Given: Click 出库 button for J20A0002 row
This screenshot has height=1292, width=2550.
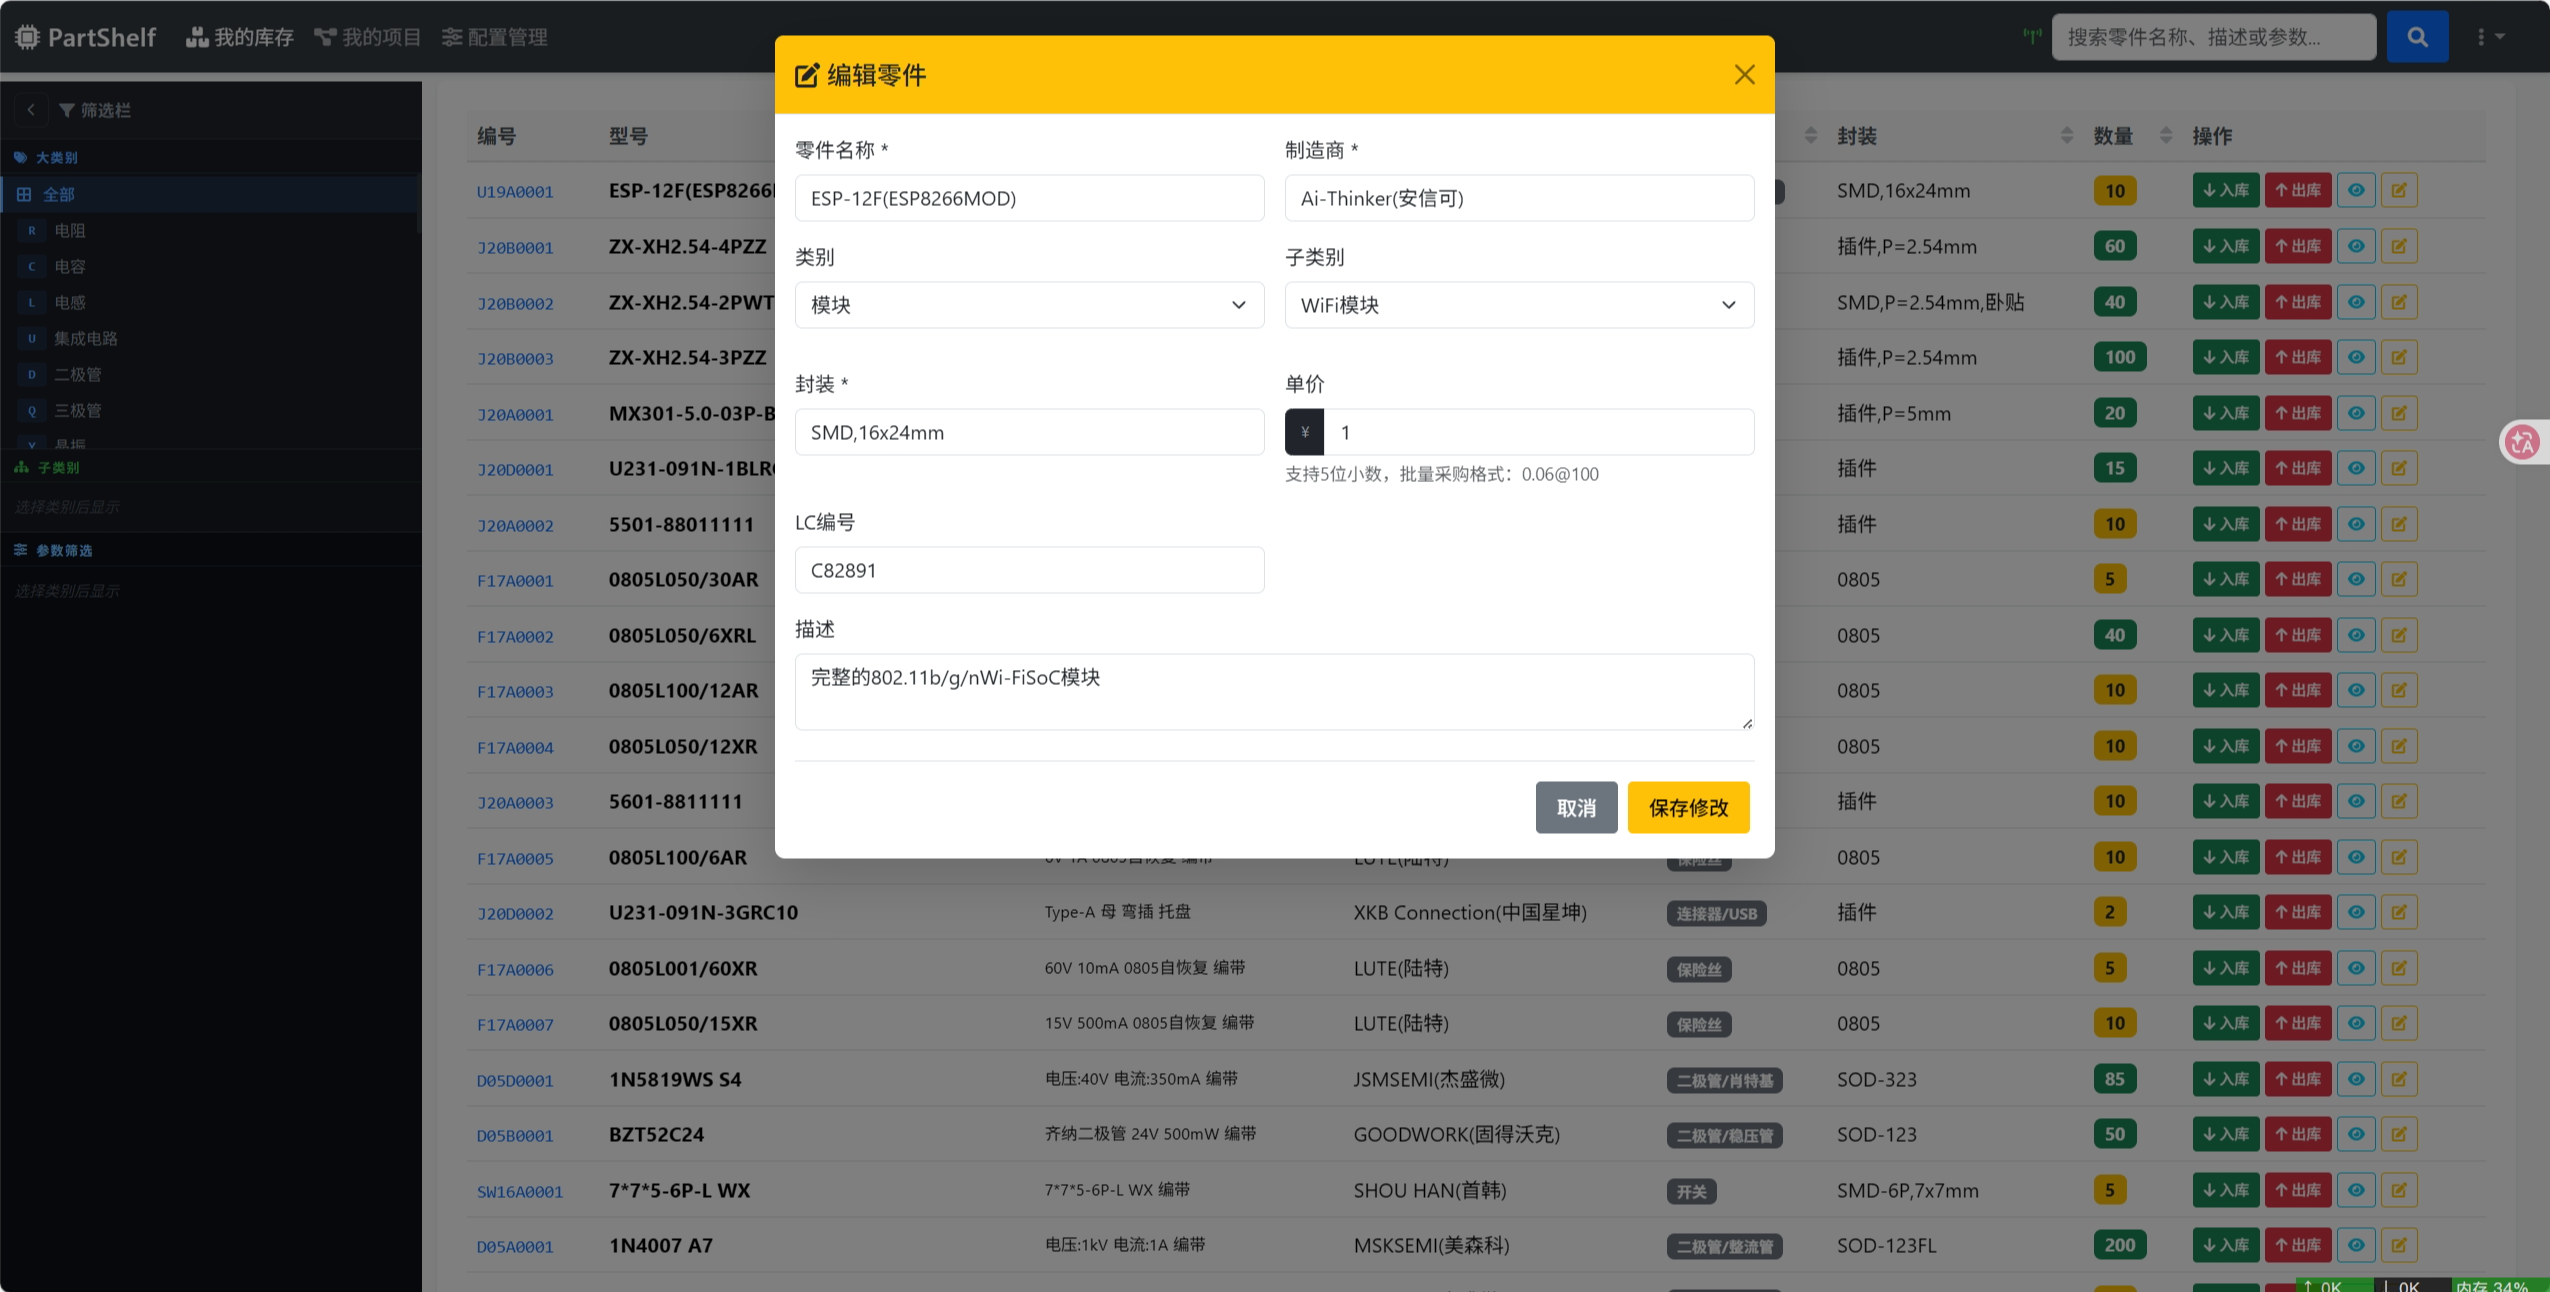Looking at the screenshot, I should 2297,524.
